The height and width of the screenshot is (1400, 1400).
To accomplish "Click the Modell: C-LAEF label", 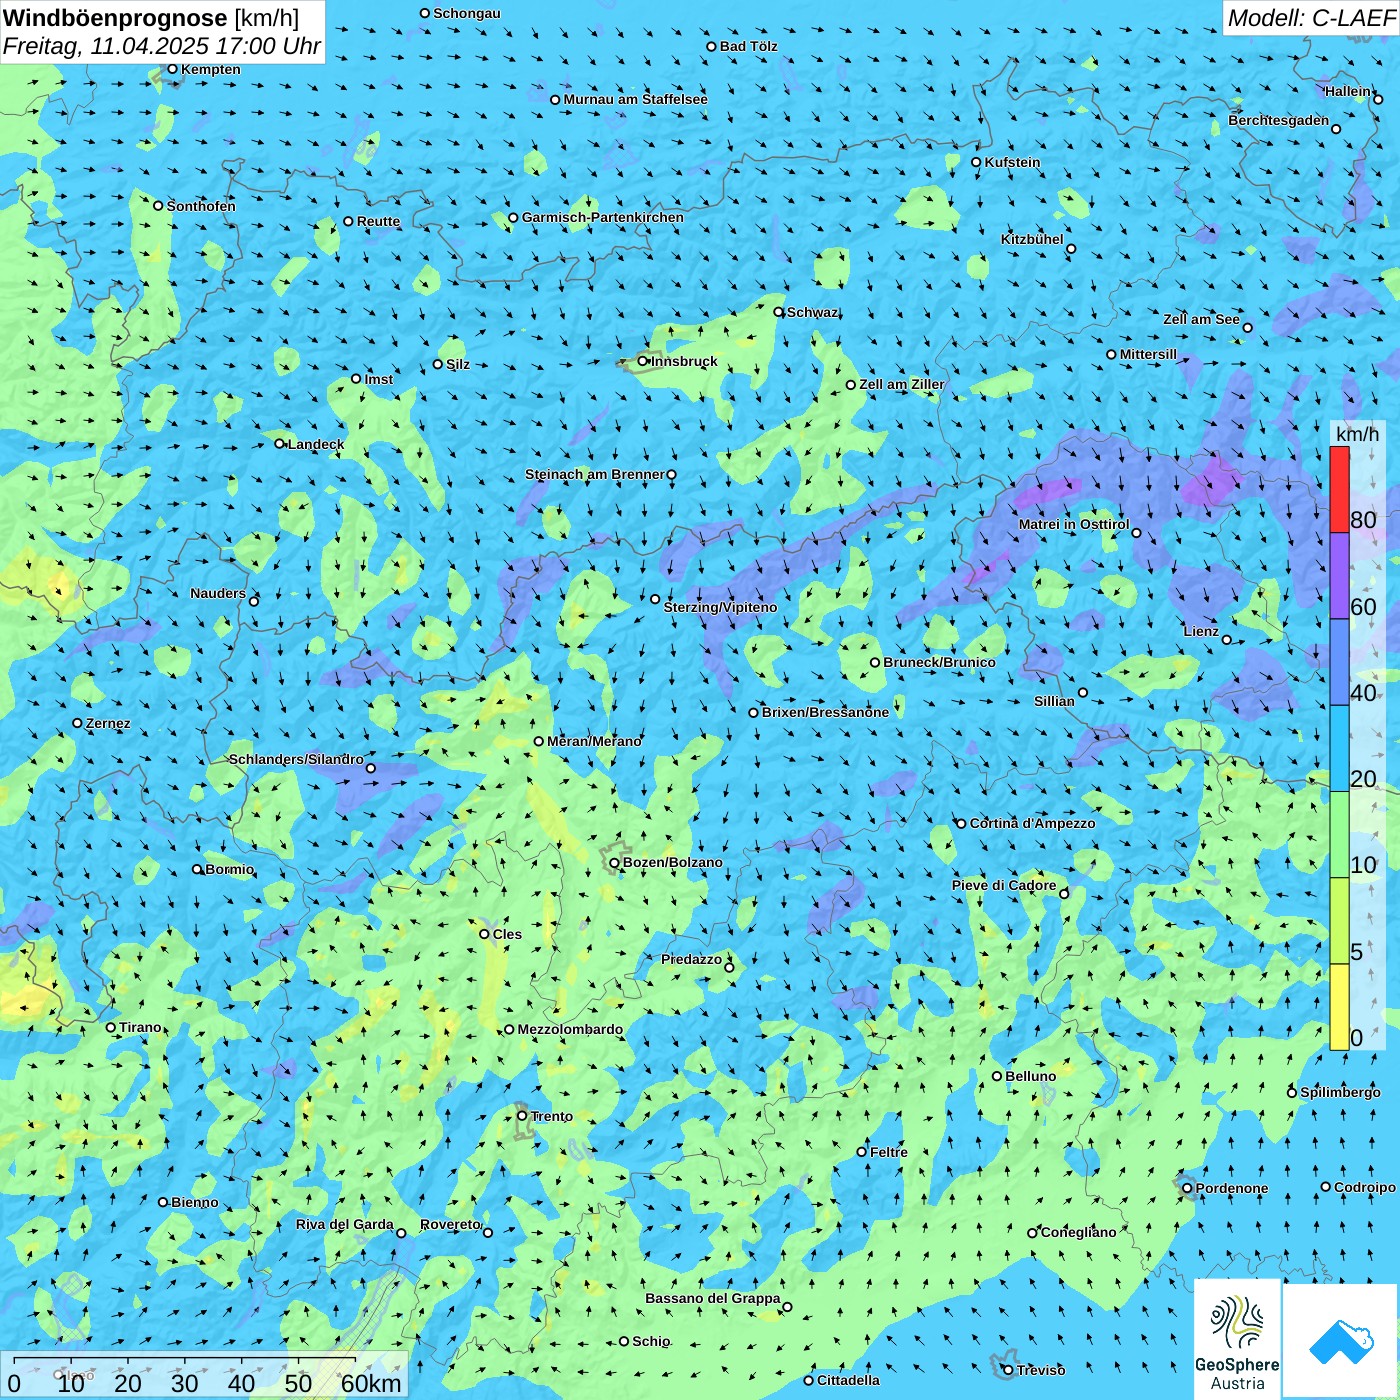I will 1310,18.
